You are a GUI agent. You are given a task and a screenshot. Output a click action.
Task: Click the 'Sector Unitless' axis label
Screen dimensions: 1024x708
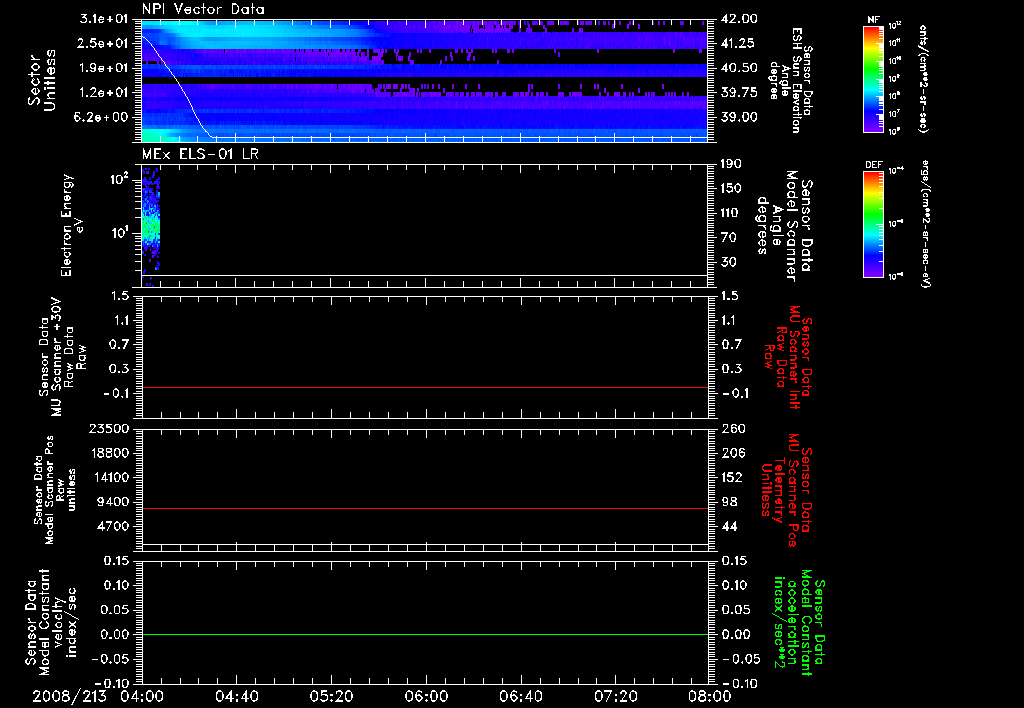pos(42,80)
